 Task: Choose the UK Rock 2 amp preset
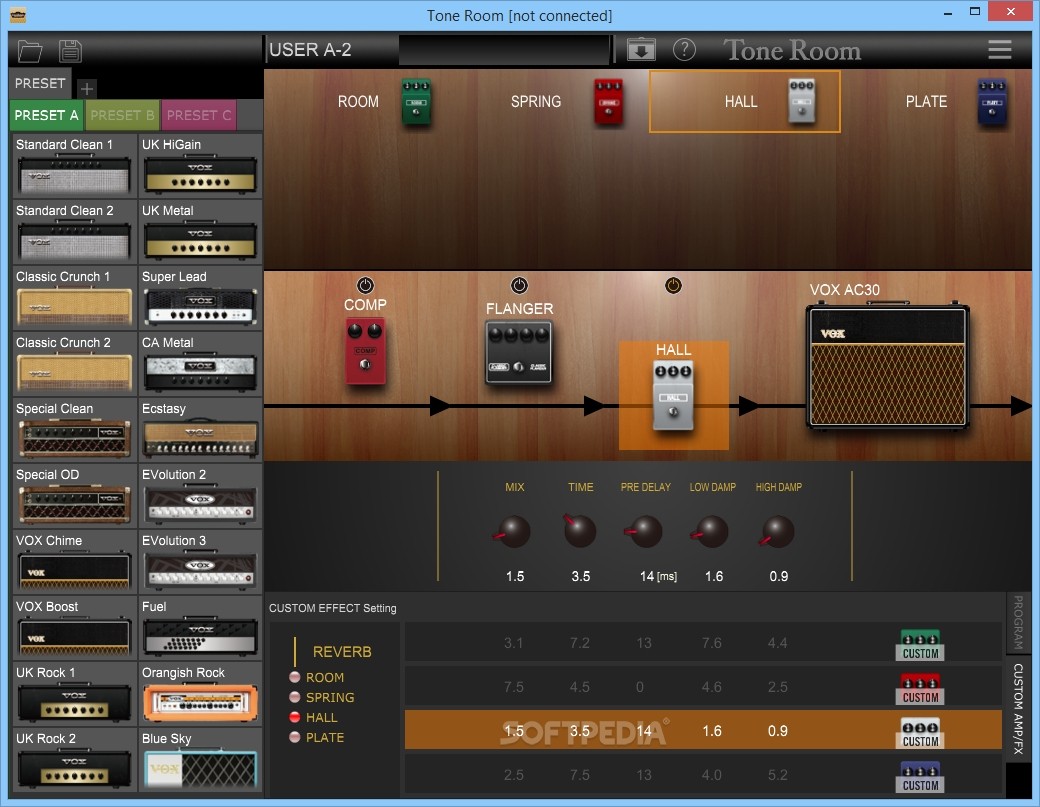[74, 759]
